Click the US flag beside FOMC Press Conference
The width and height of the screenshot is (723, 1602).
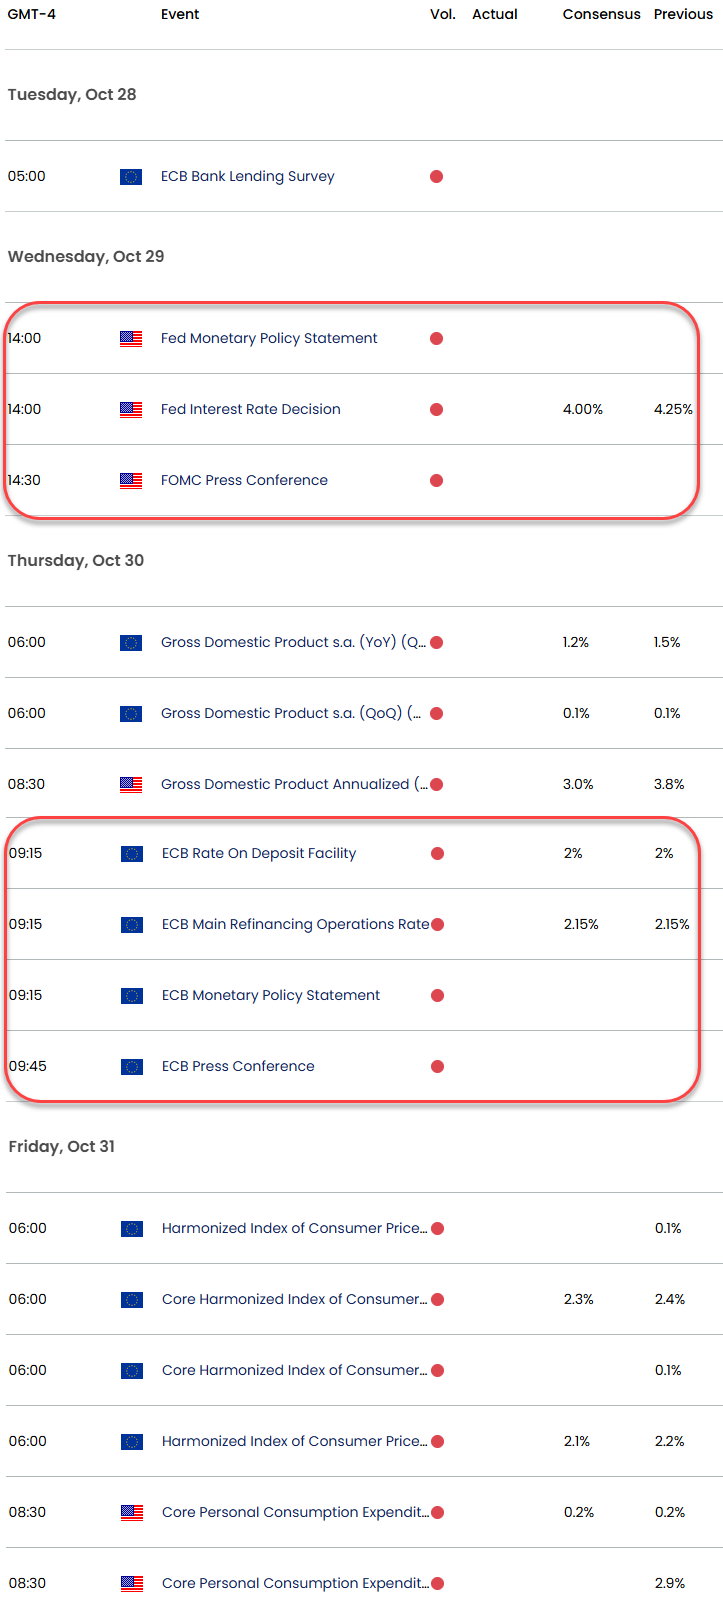tap(131, 480)
